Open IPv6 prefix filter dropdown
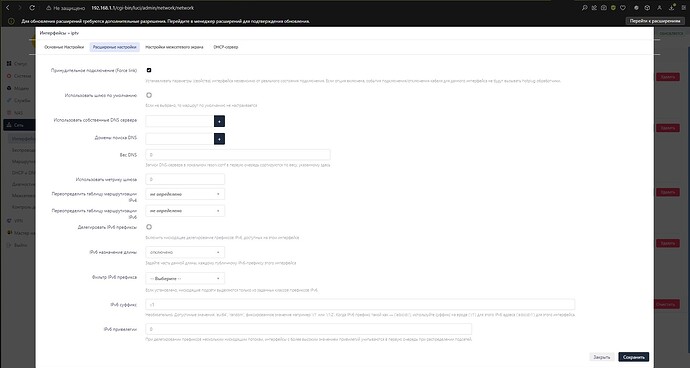Screen dimensions: 690x368 pyautogui.click(x=185, y=279)
